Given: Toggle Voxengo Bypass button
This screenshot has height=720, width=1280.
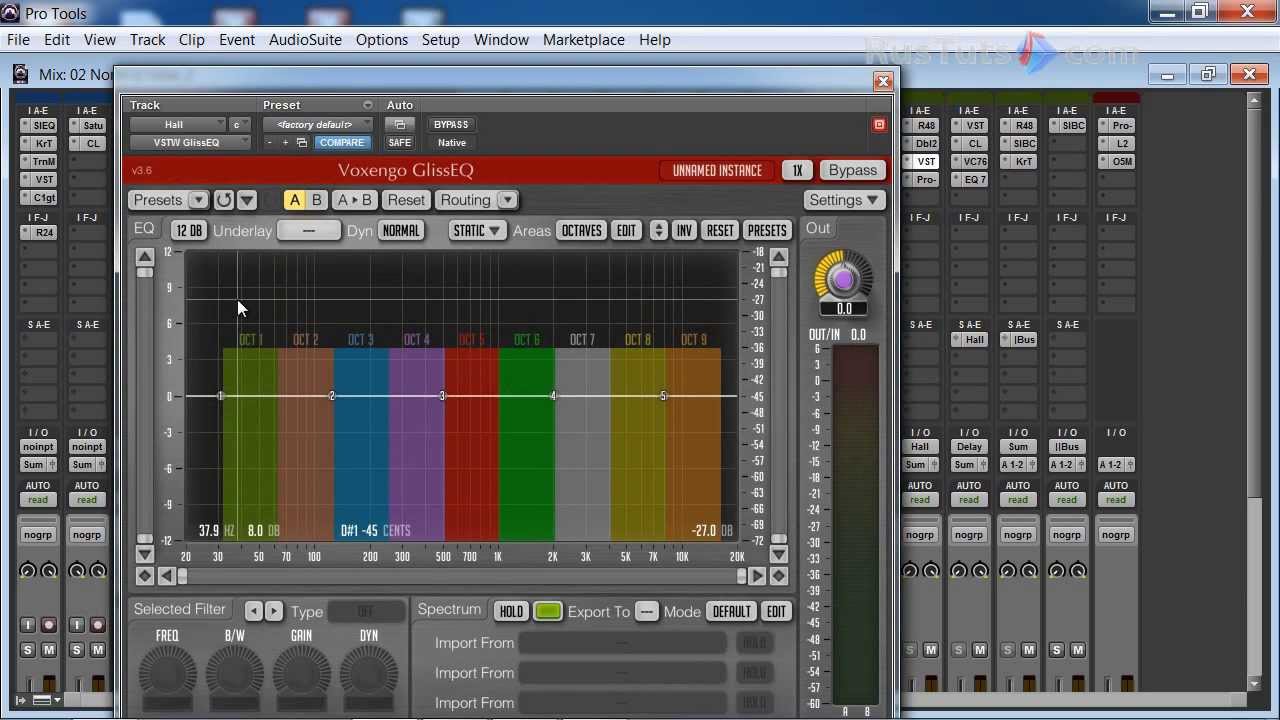Looking at the screenshot, I should coord(853,170).
